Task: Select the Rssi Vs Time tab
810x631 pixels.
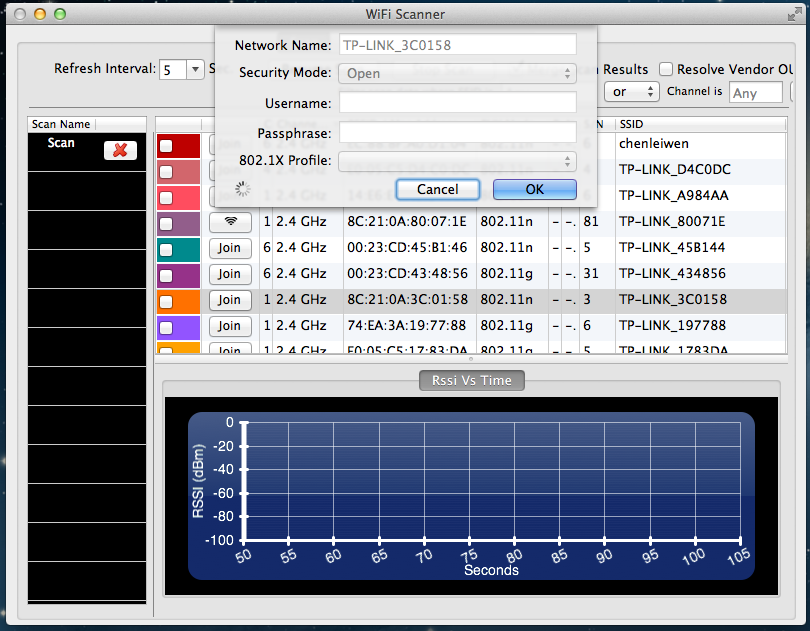Action: [472, 380]
